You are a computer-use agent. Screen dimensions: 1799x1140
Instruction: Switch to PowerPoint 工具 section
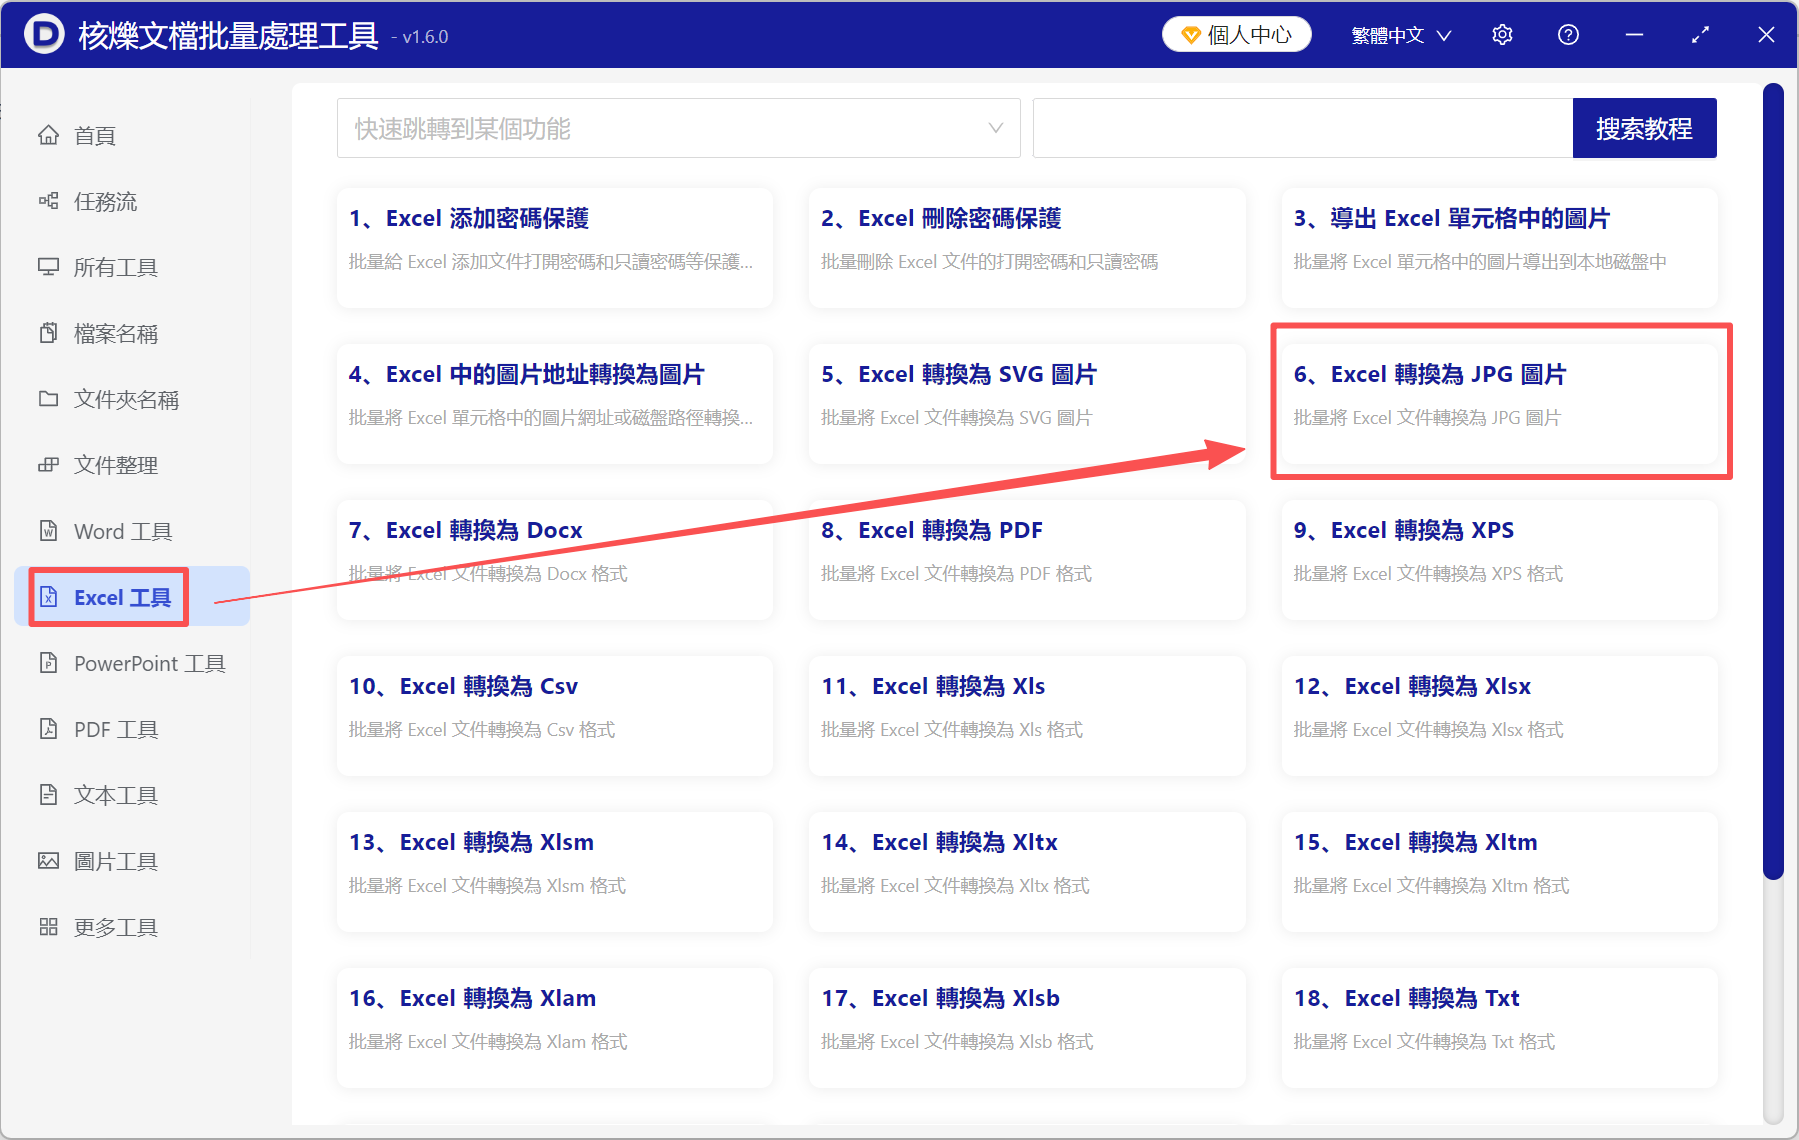pos(147,663)
